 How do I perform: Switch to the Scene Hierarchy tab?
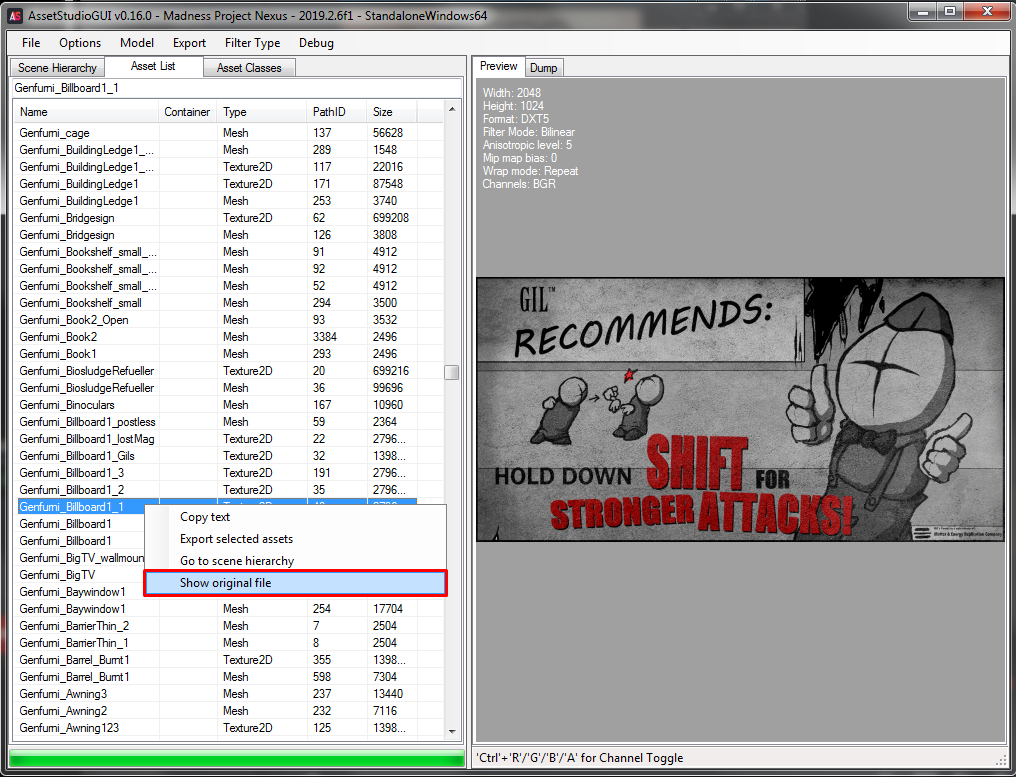(x=58, y=68)
